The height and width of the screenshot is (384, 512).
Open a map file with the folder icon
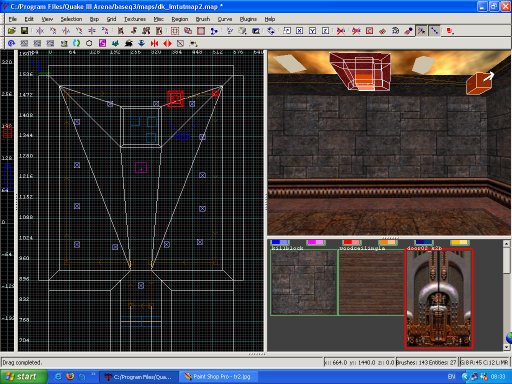tap(12, 31)
